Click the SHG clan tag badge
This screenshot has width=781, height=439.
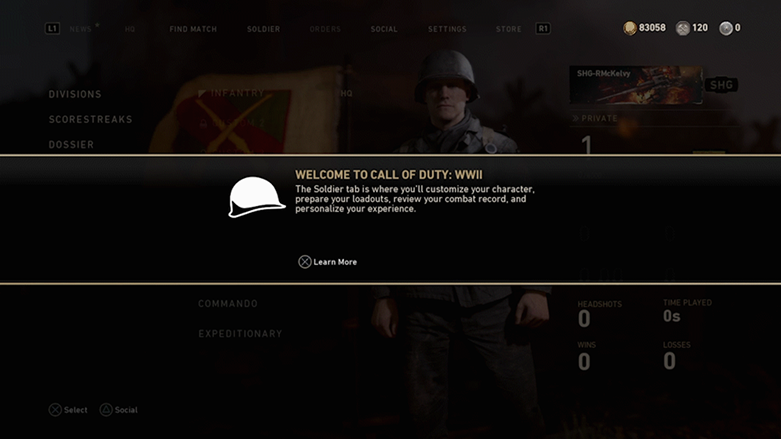click(721, 85)
